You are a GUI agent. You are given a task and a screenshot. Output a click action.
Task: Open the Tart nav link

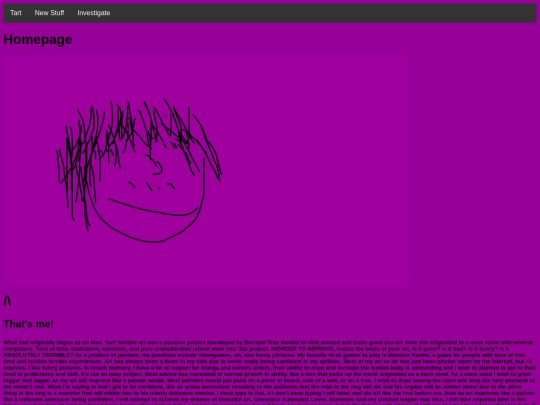pos(16,13)
